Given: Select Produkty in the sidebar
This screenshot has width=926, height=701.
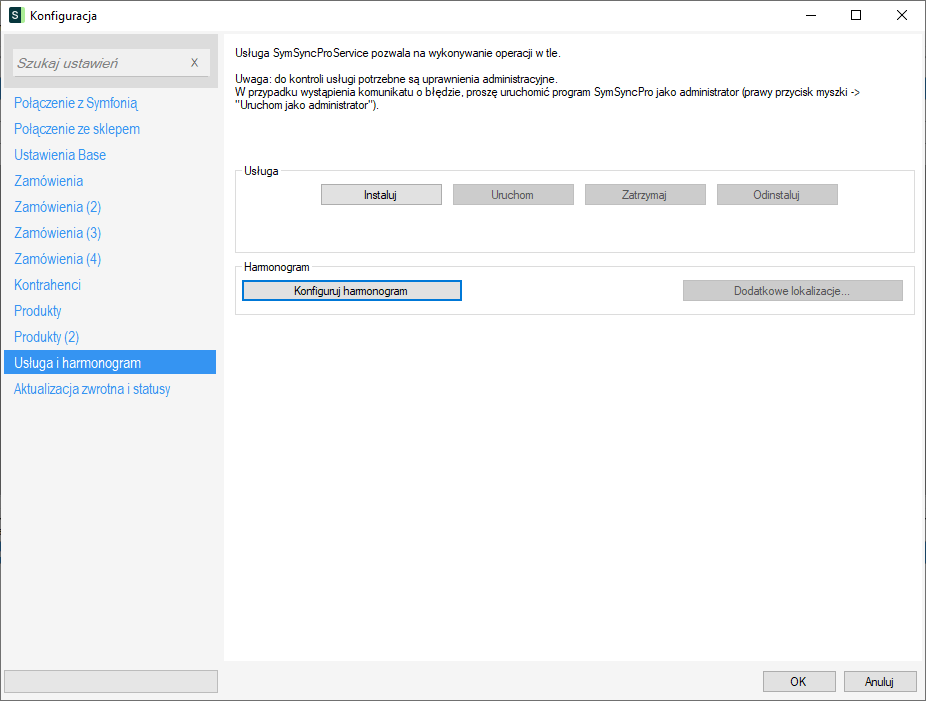Looking at the screenshot, I should (x=38, y=311).
